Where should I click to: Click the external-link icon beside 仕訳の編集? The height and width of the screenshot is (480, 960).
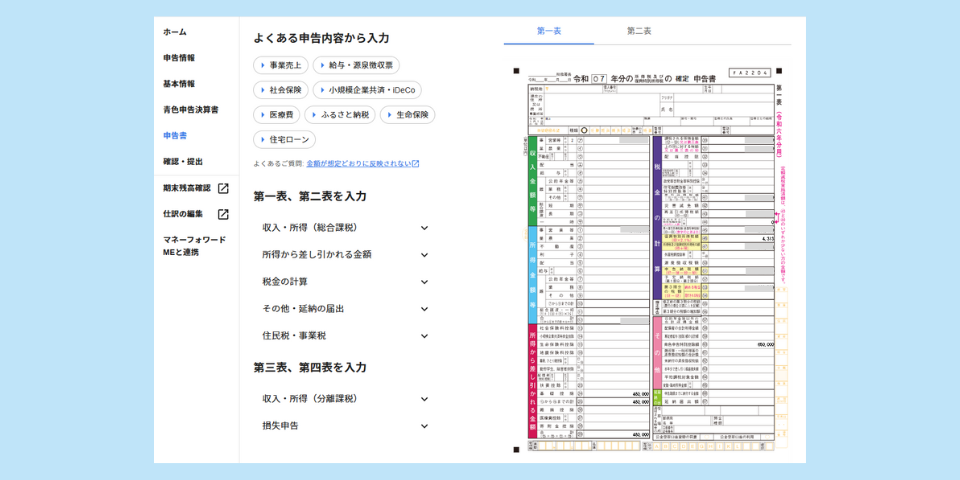coord(223,214)
